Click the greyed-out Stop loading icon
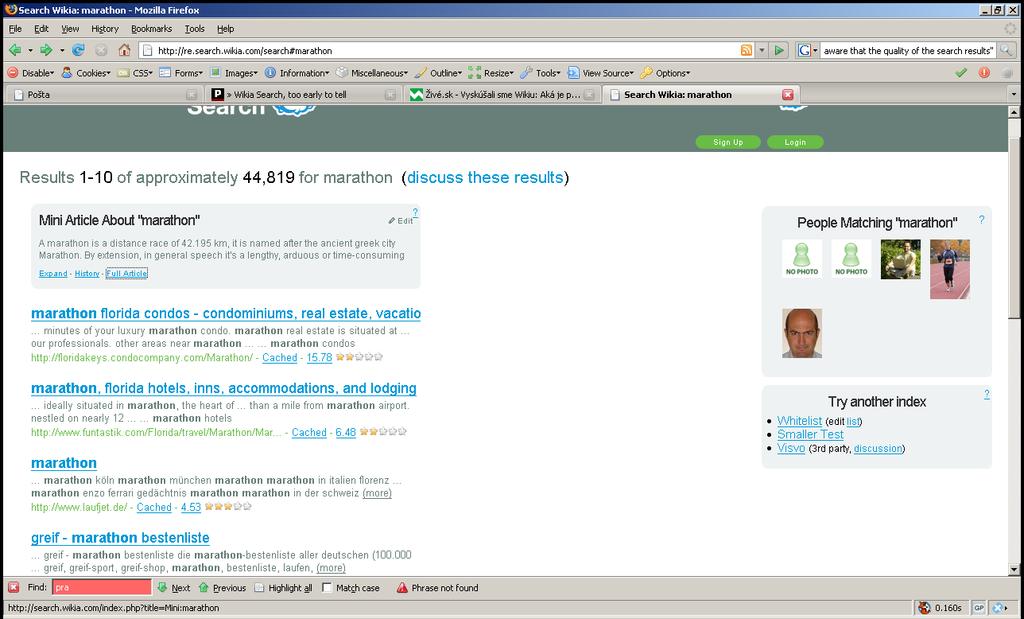Screen dimensions: 1024x619 pyautogui.click(x=101, y=50)
